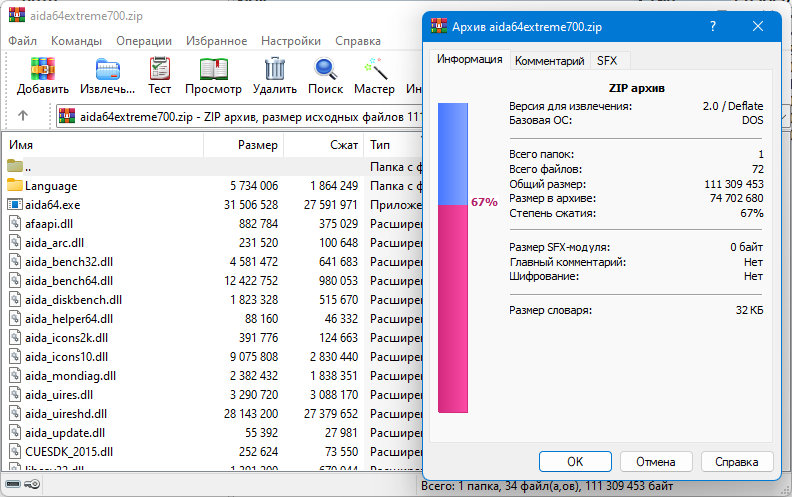The image size is (792, 497).
Task: Select size 31 506 528 of aida64.exe
Action: [251, 205]
